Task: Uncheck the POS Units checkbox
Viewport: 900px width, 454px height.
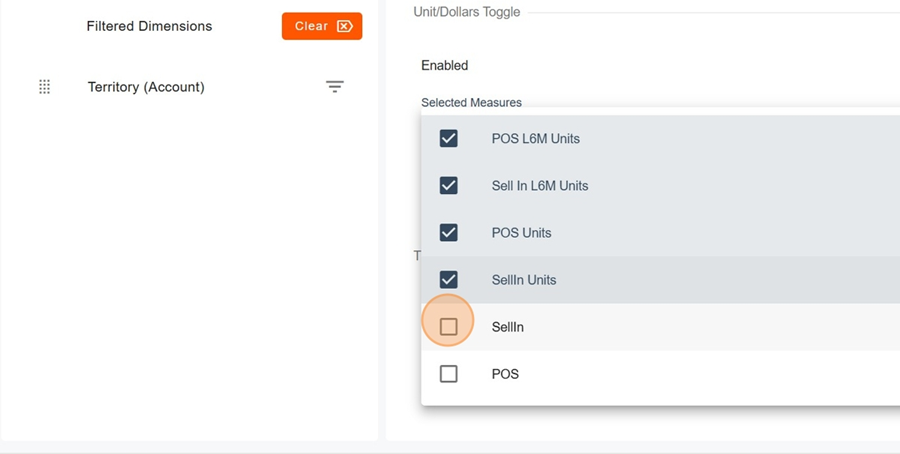Action: [x=449, y=233]
